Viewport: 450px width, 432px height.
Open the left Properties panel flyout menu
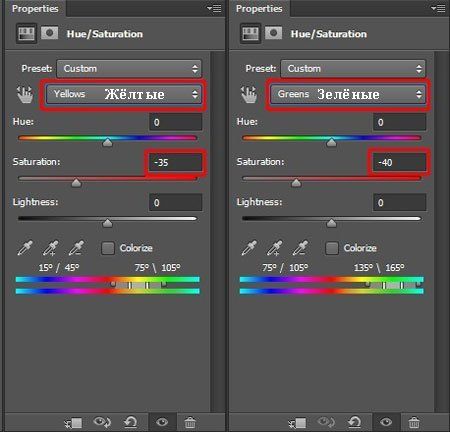click(x=214, y=8)
